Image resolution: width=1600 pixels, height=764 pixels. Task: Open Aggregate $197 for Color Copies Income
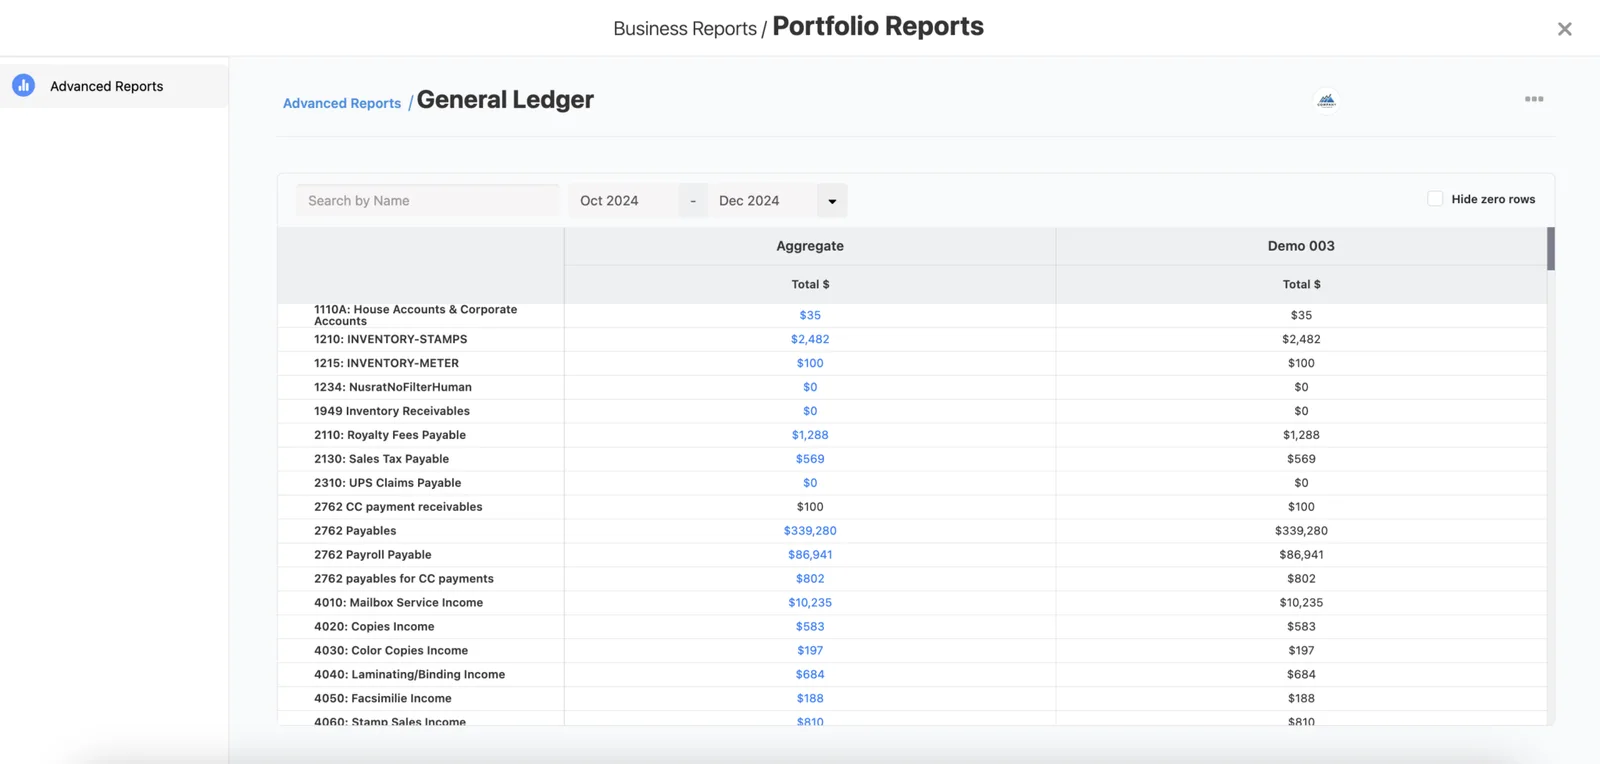pyautogui.click(x=810, y=651)
